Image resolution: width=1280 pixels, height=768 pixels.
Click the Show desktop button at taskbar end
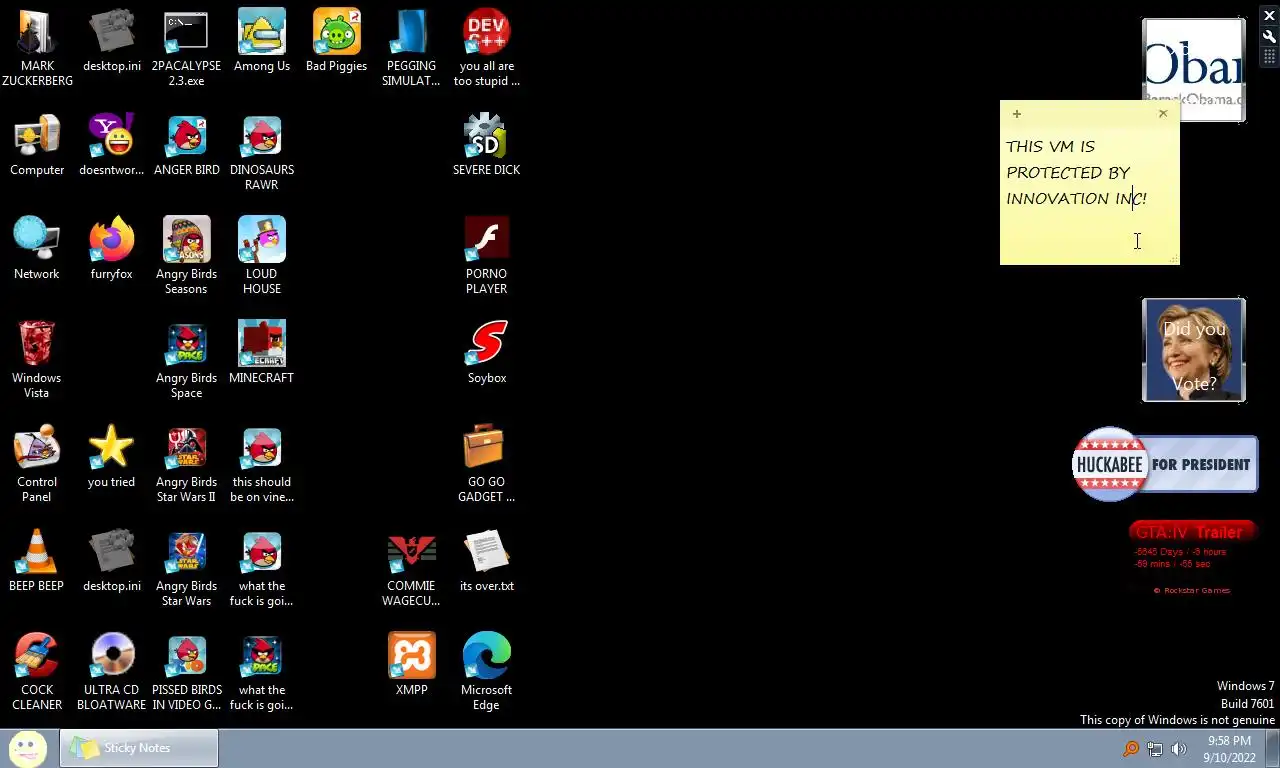pos(1272,748)
